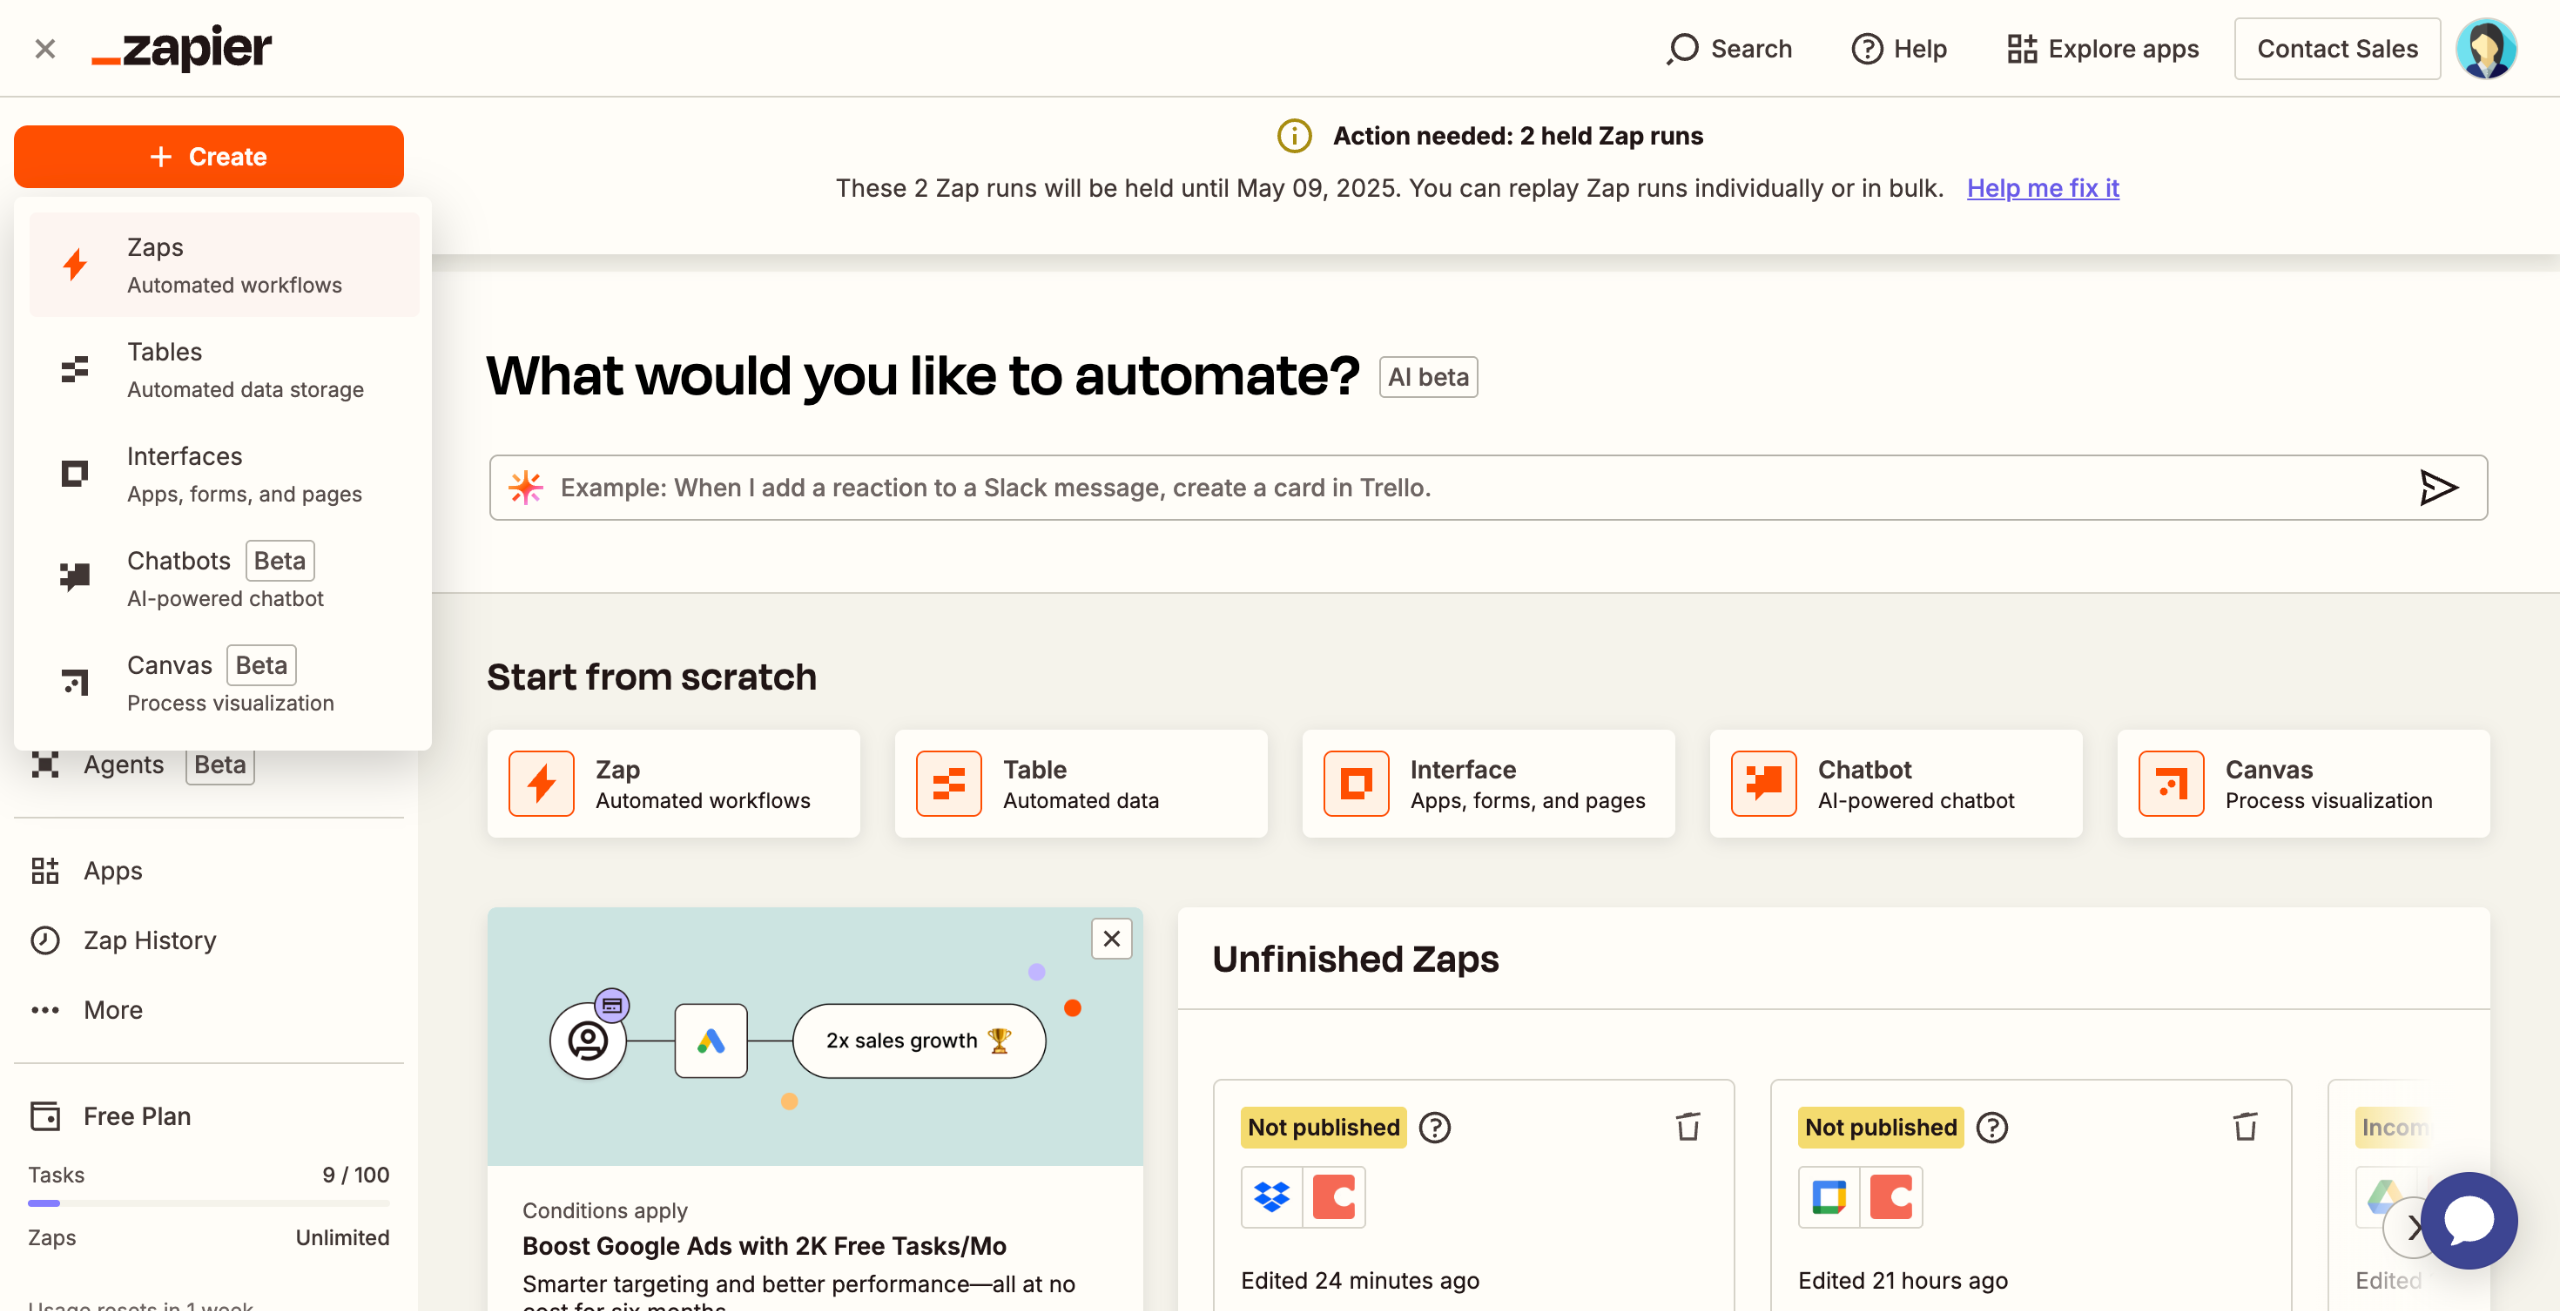2560x1311 pixels.
Task: Choose Tables from the Create menu
Action: 224,370
